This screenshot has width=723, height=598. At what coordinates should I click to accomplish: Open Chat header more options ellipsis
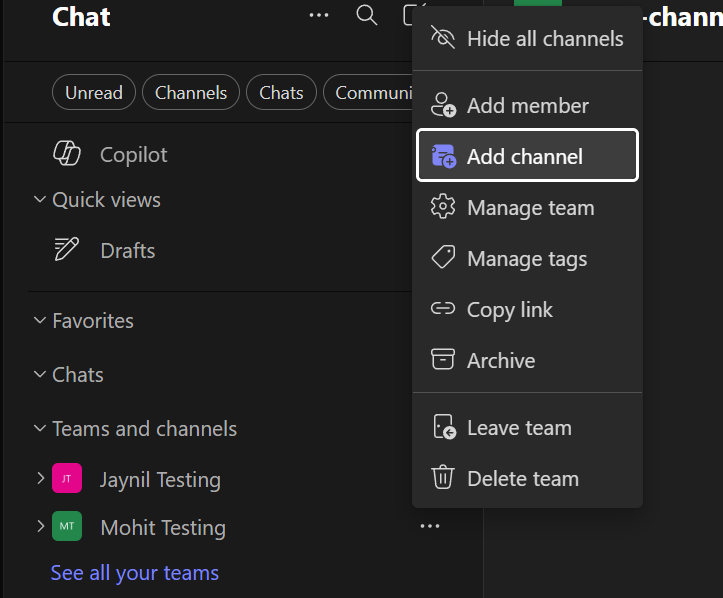pos(319,15)
